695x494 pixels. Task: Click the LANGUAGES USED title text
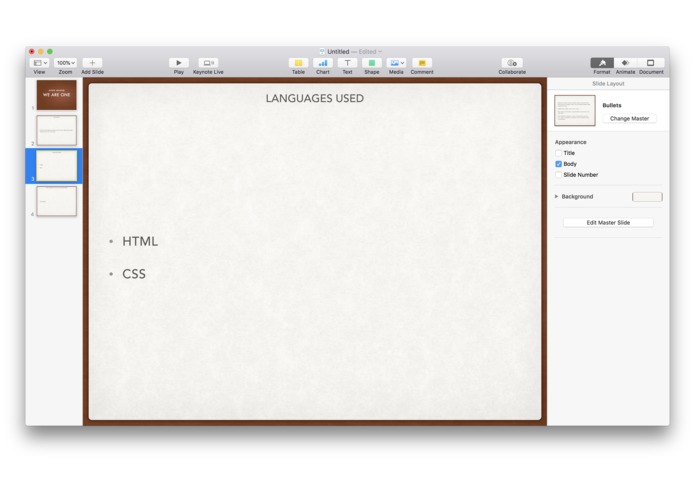tap(315, 98)
